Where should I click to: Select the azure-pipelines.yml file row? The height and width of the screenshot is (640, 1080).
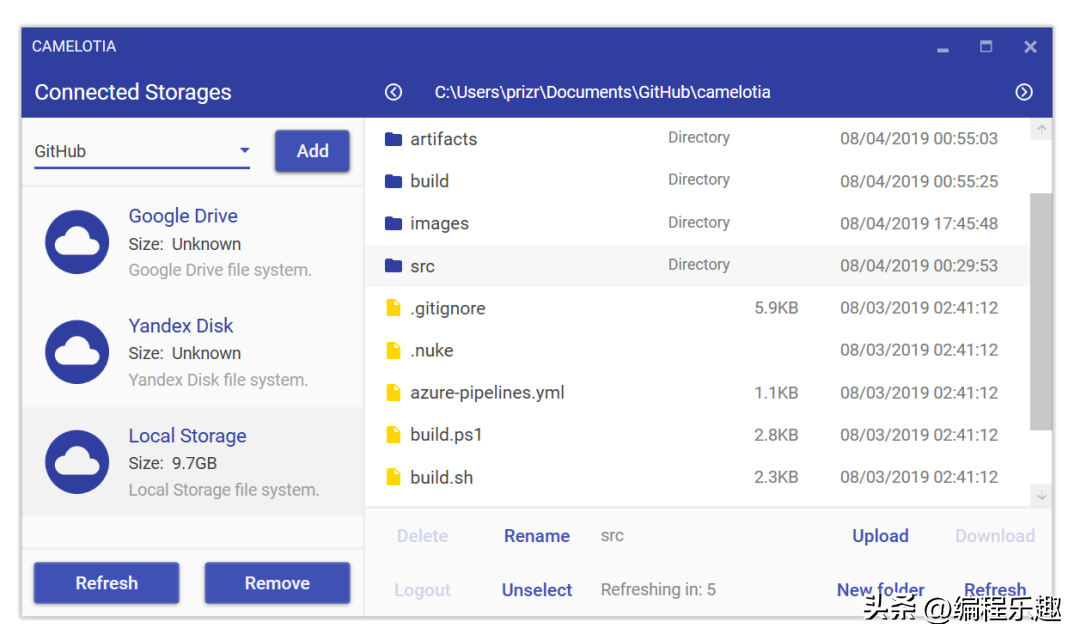tap(697, 393)
